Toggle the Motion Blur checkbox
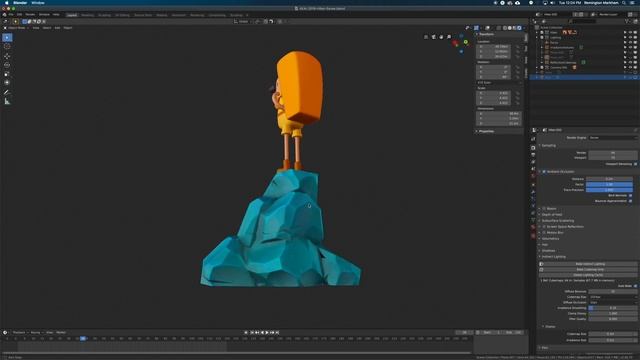This screenshot has height=360, width=640. [544, 233]
